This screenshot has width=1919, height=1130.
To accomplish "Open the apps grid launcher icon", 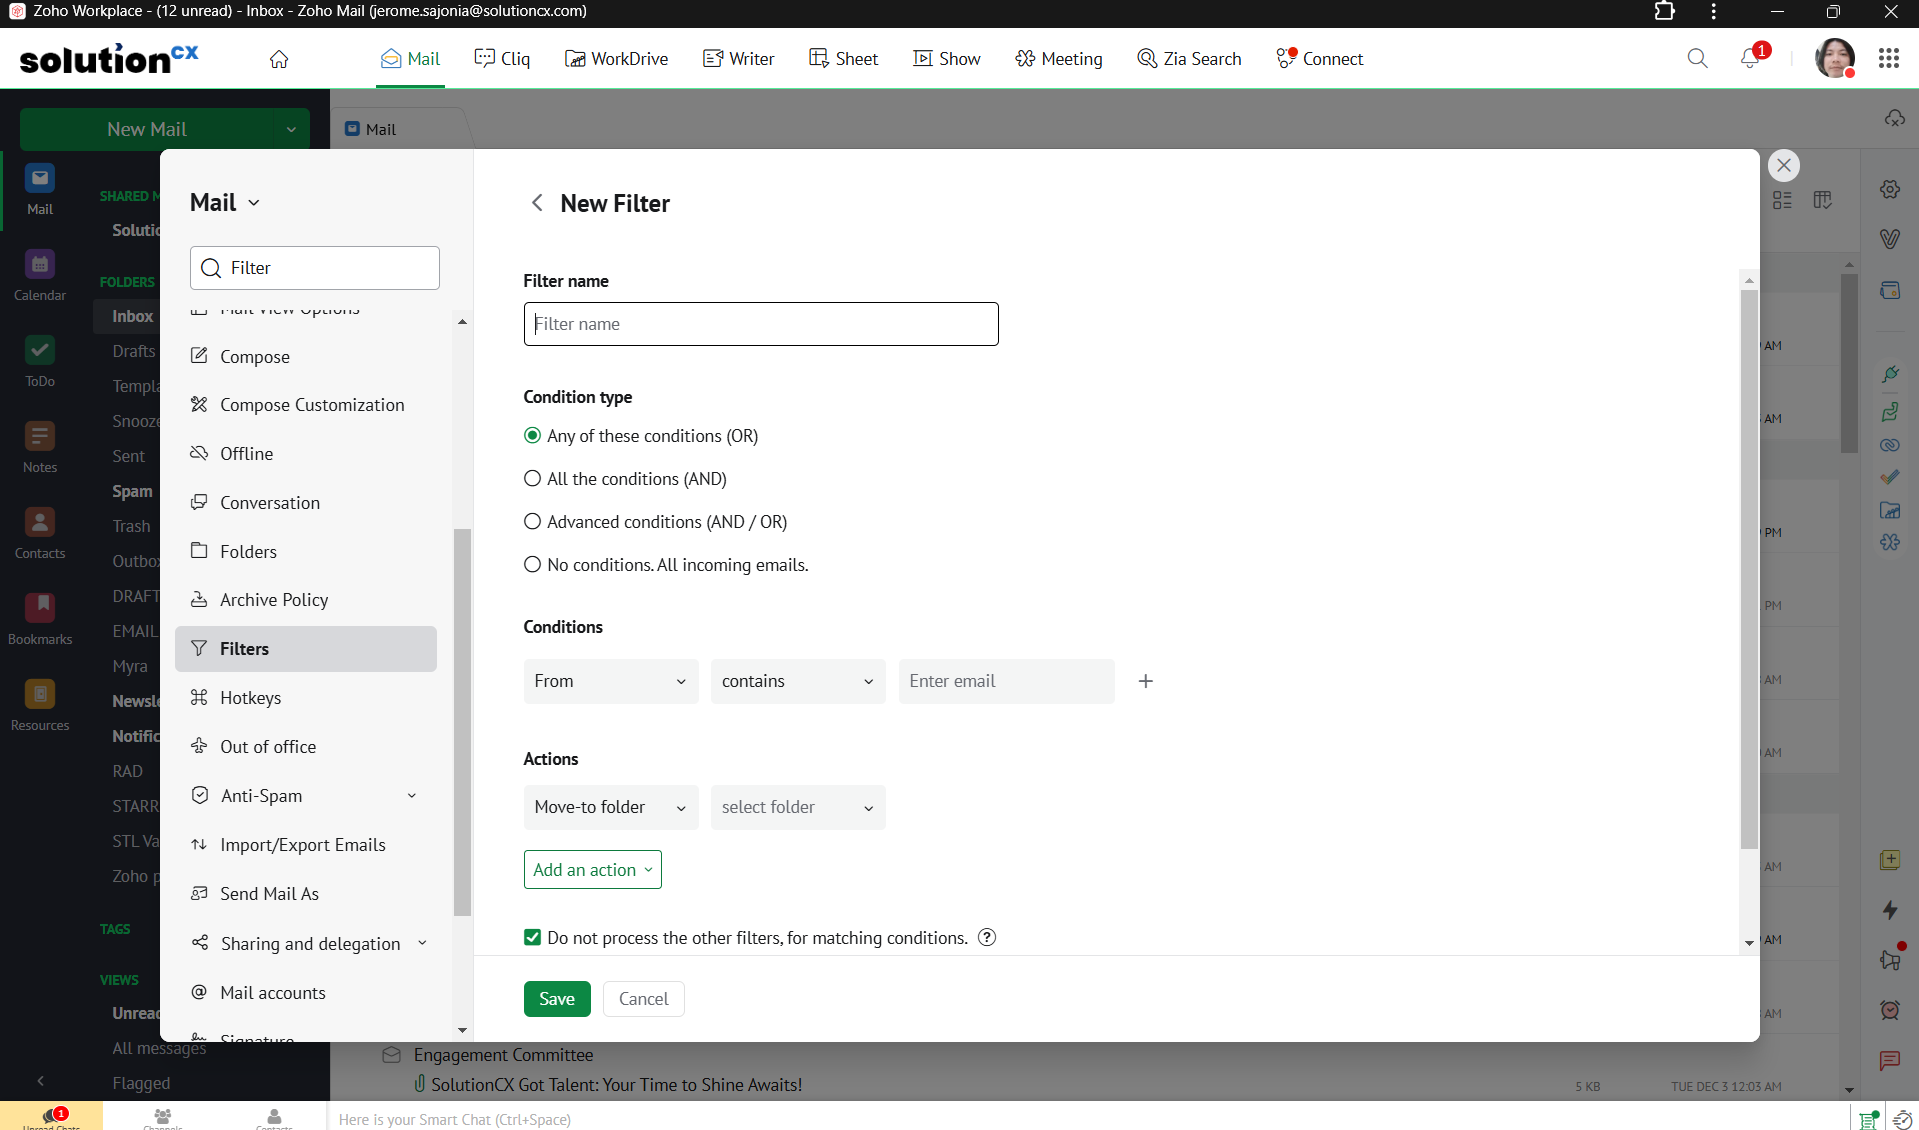I will (x=1888, y=59).
